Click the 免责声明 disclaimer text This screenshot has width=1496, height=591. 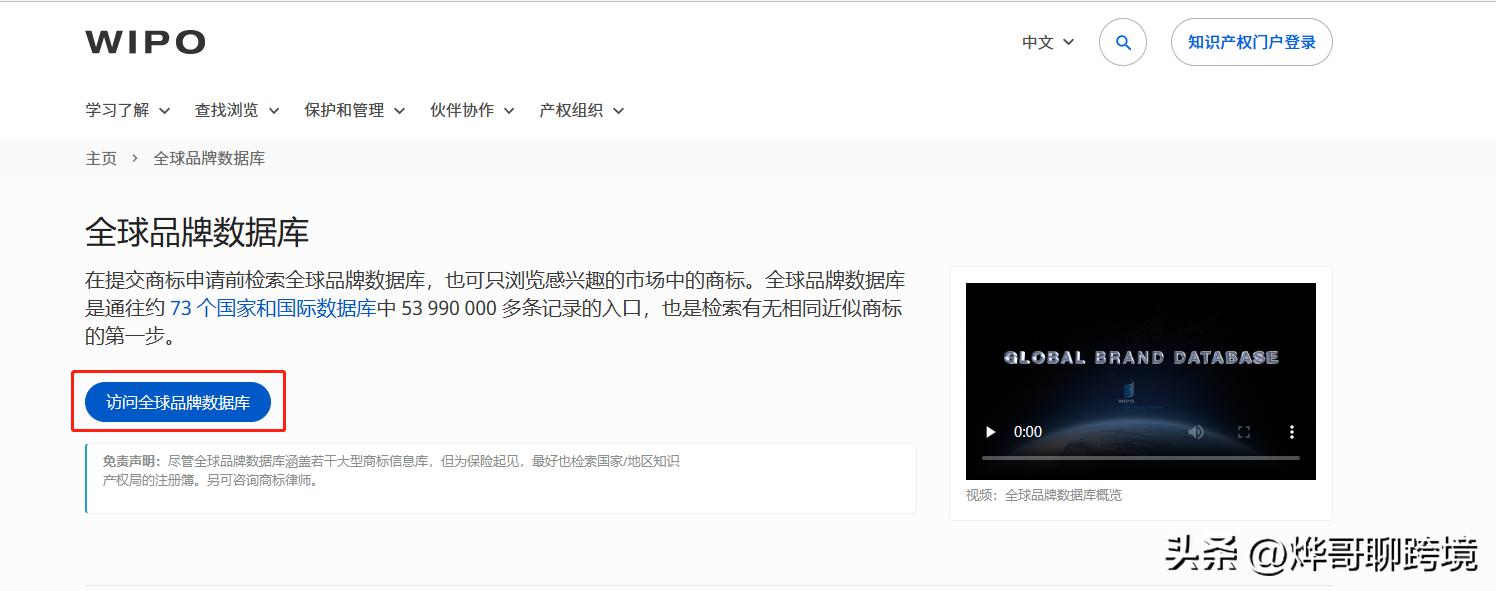392,470
